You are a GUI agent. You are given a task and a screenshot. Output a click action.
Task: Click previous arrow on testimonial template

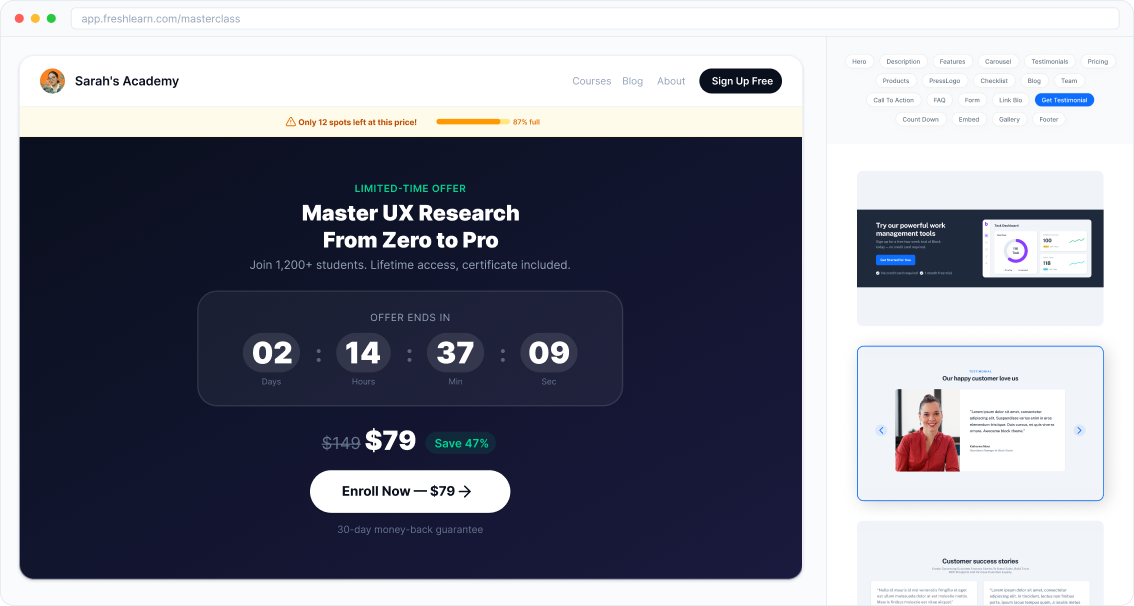881,430
